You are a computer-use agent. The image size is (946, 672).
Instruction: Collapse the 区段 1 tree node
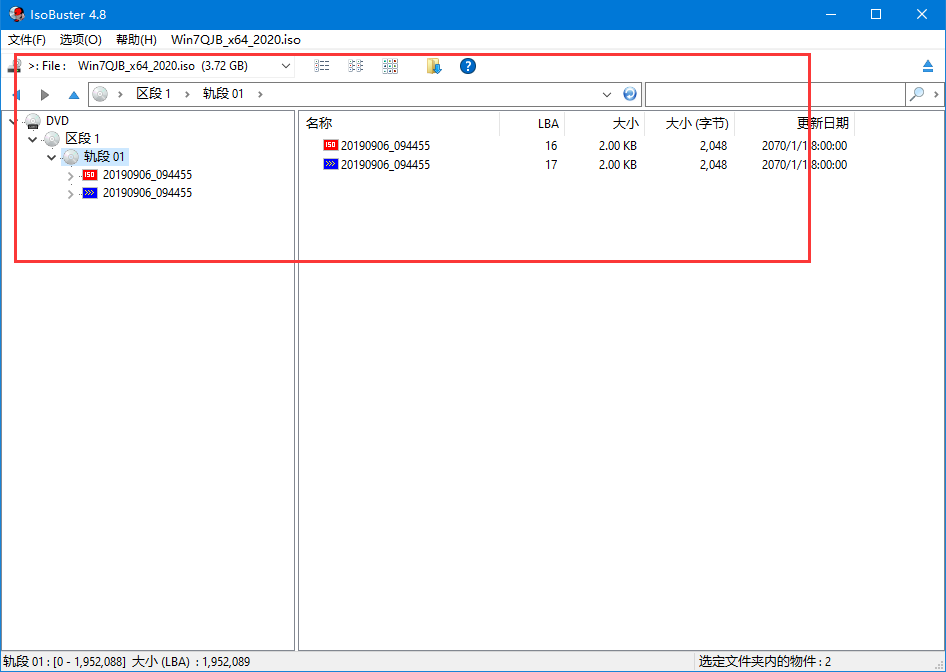(x=33, y=139)
